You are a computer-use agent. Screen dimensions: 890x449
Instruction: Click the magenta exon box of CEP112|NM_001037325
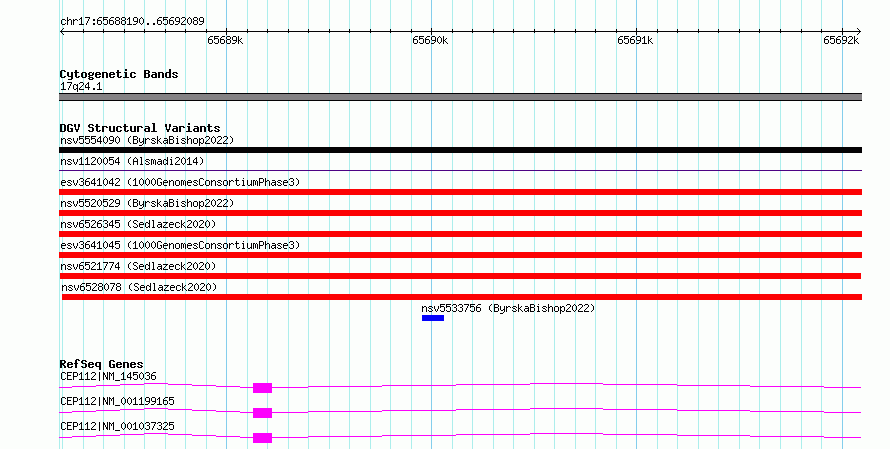point(262,438)
